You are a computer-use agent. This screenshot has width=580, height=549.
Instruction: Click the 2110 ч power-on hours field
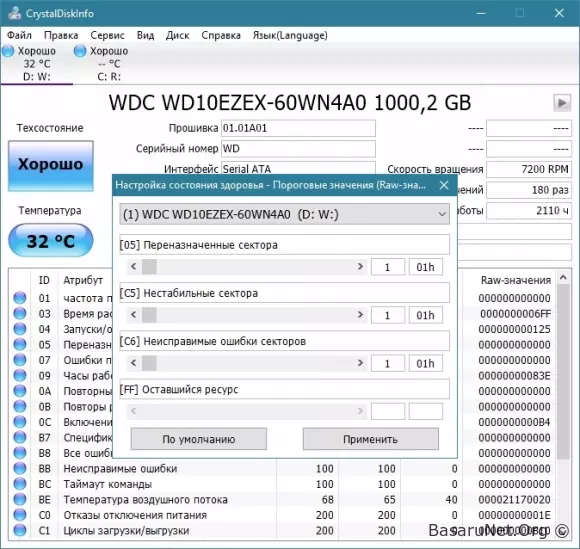tap(529, 210)
